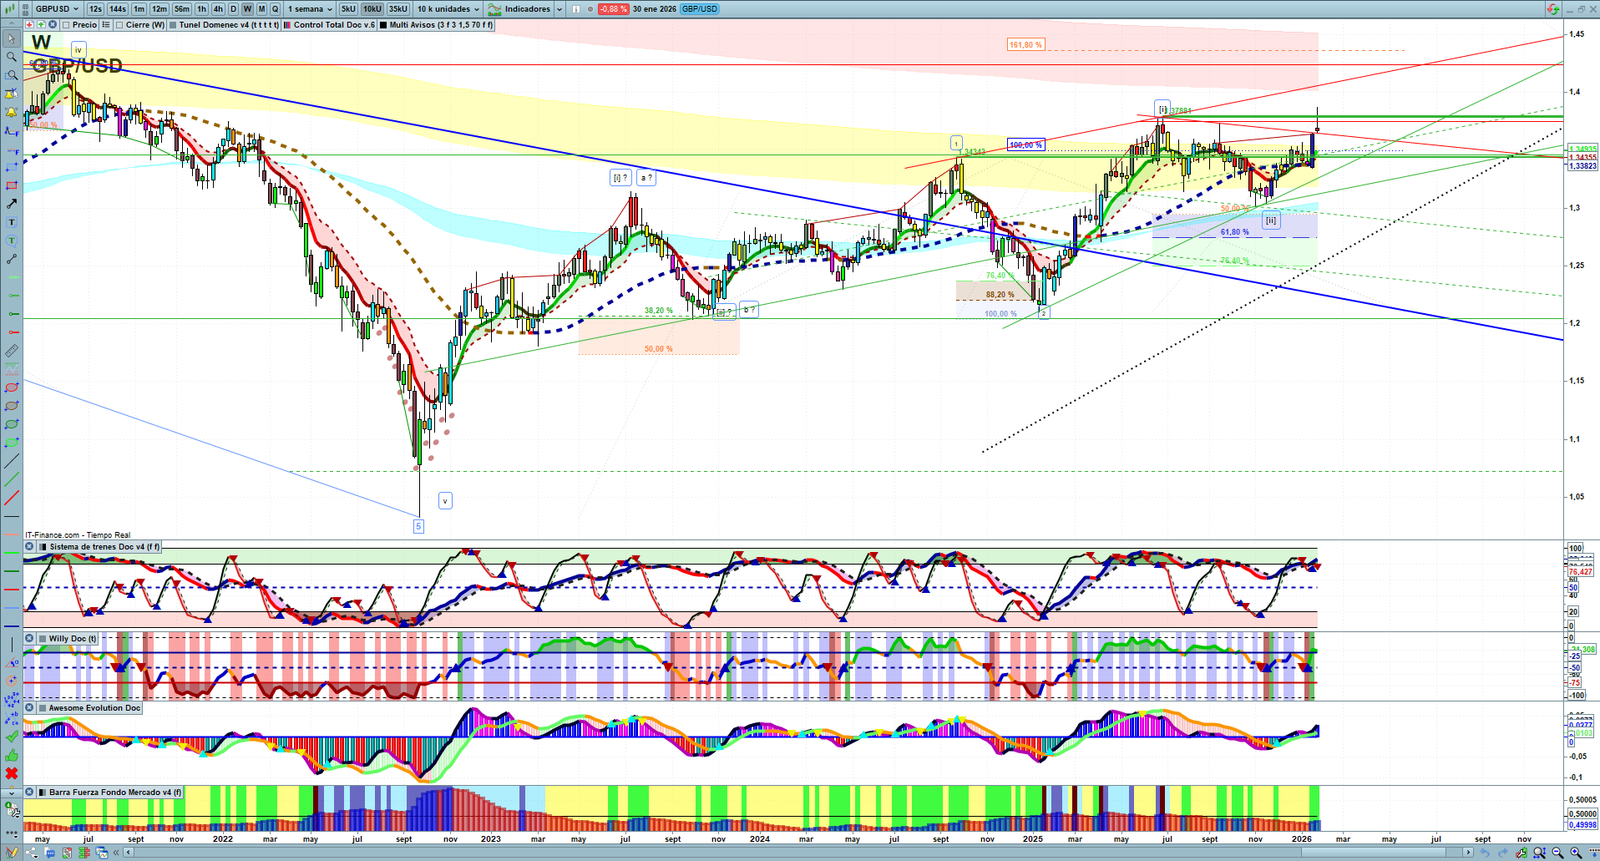Expand the three dots more options menu

[12, 833]
